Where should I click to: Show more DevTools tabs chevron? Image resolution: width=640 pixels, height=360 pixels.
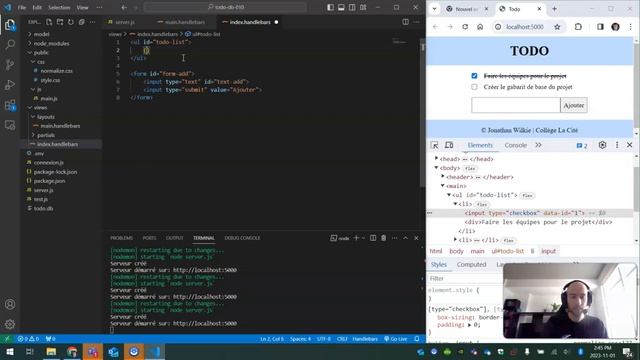pos(538,145)
